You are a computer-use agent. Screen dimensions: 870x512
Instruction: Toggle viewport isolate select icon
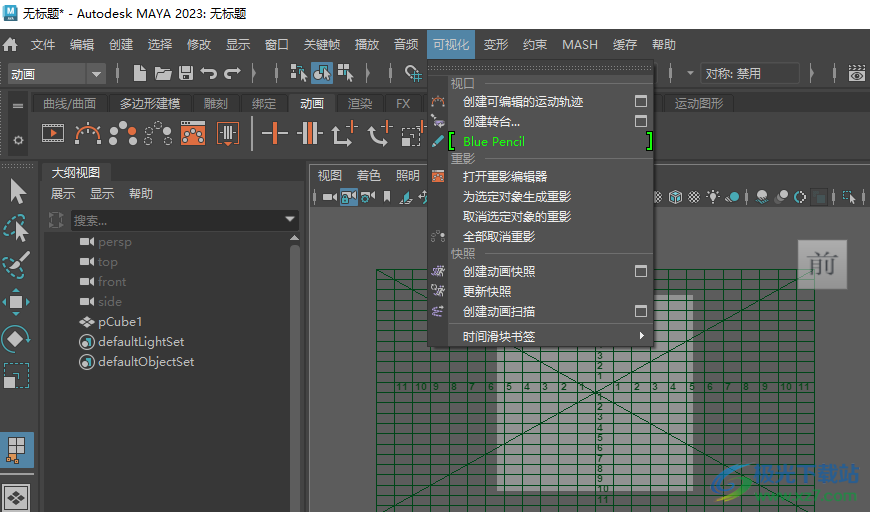849,197
